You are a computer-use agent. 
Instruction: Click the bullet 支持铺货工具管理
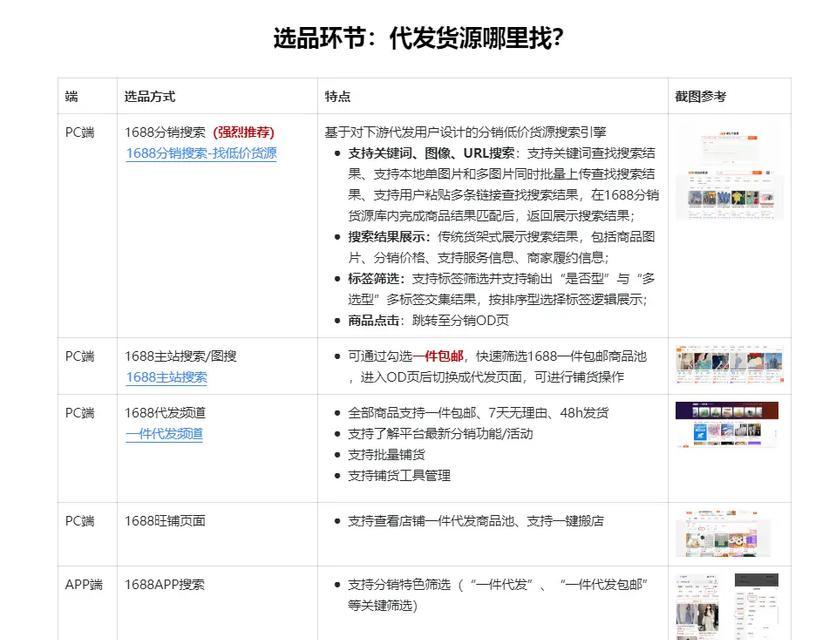[x=399, y=476]
